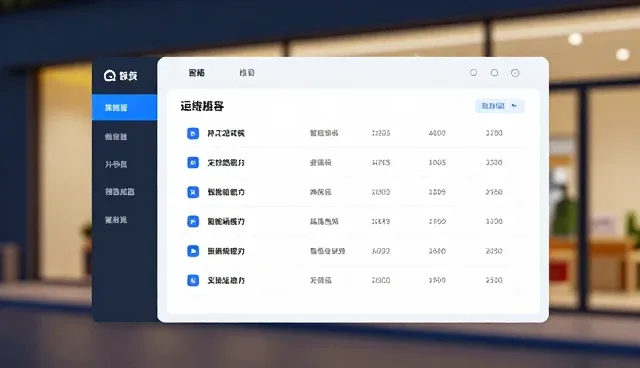Click the blue icon in the second table row
This screenshot has width=640, height=368.
193,163
